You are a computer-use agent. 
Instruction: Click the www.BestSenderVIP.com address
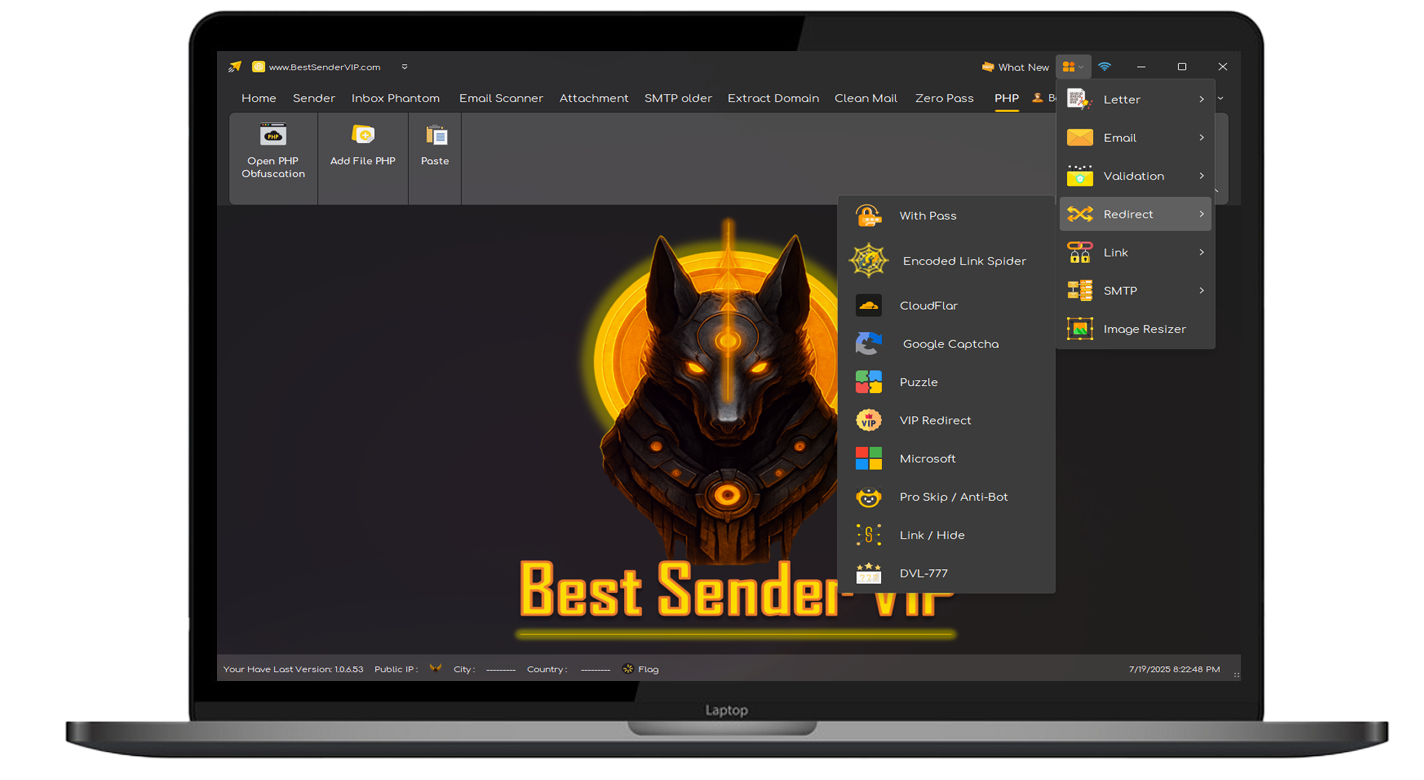coord(324,67)
